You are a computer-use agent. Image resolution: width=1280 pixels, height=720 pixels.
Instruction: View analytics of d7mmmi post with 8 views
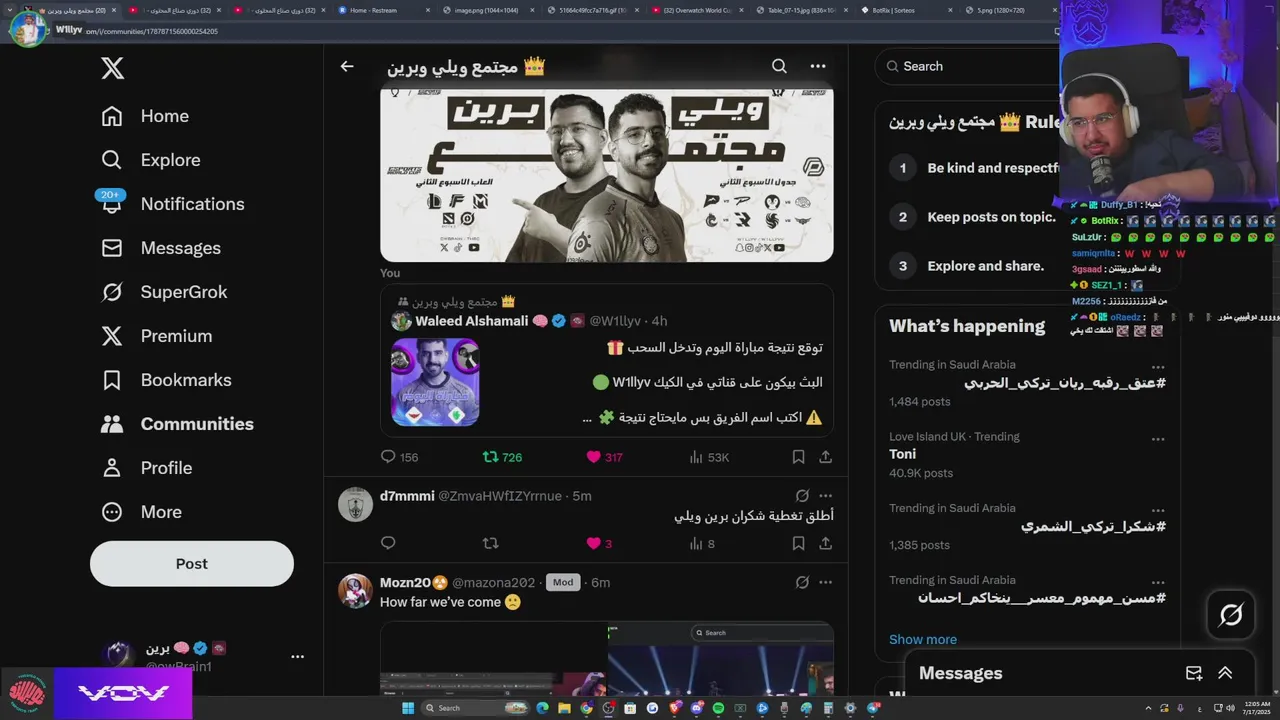coord(702,543)
